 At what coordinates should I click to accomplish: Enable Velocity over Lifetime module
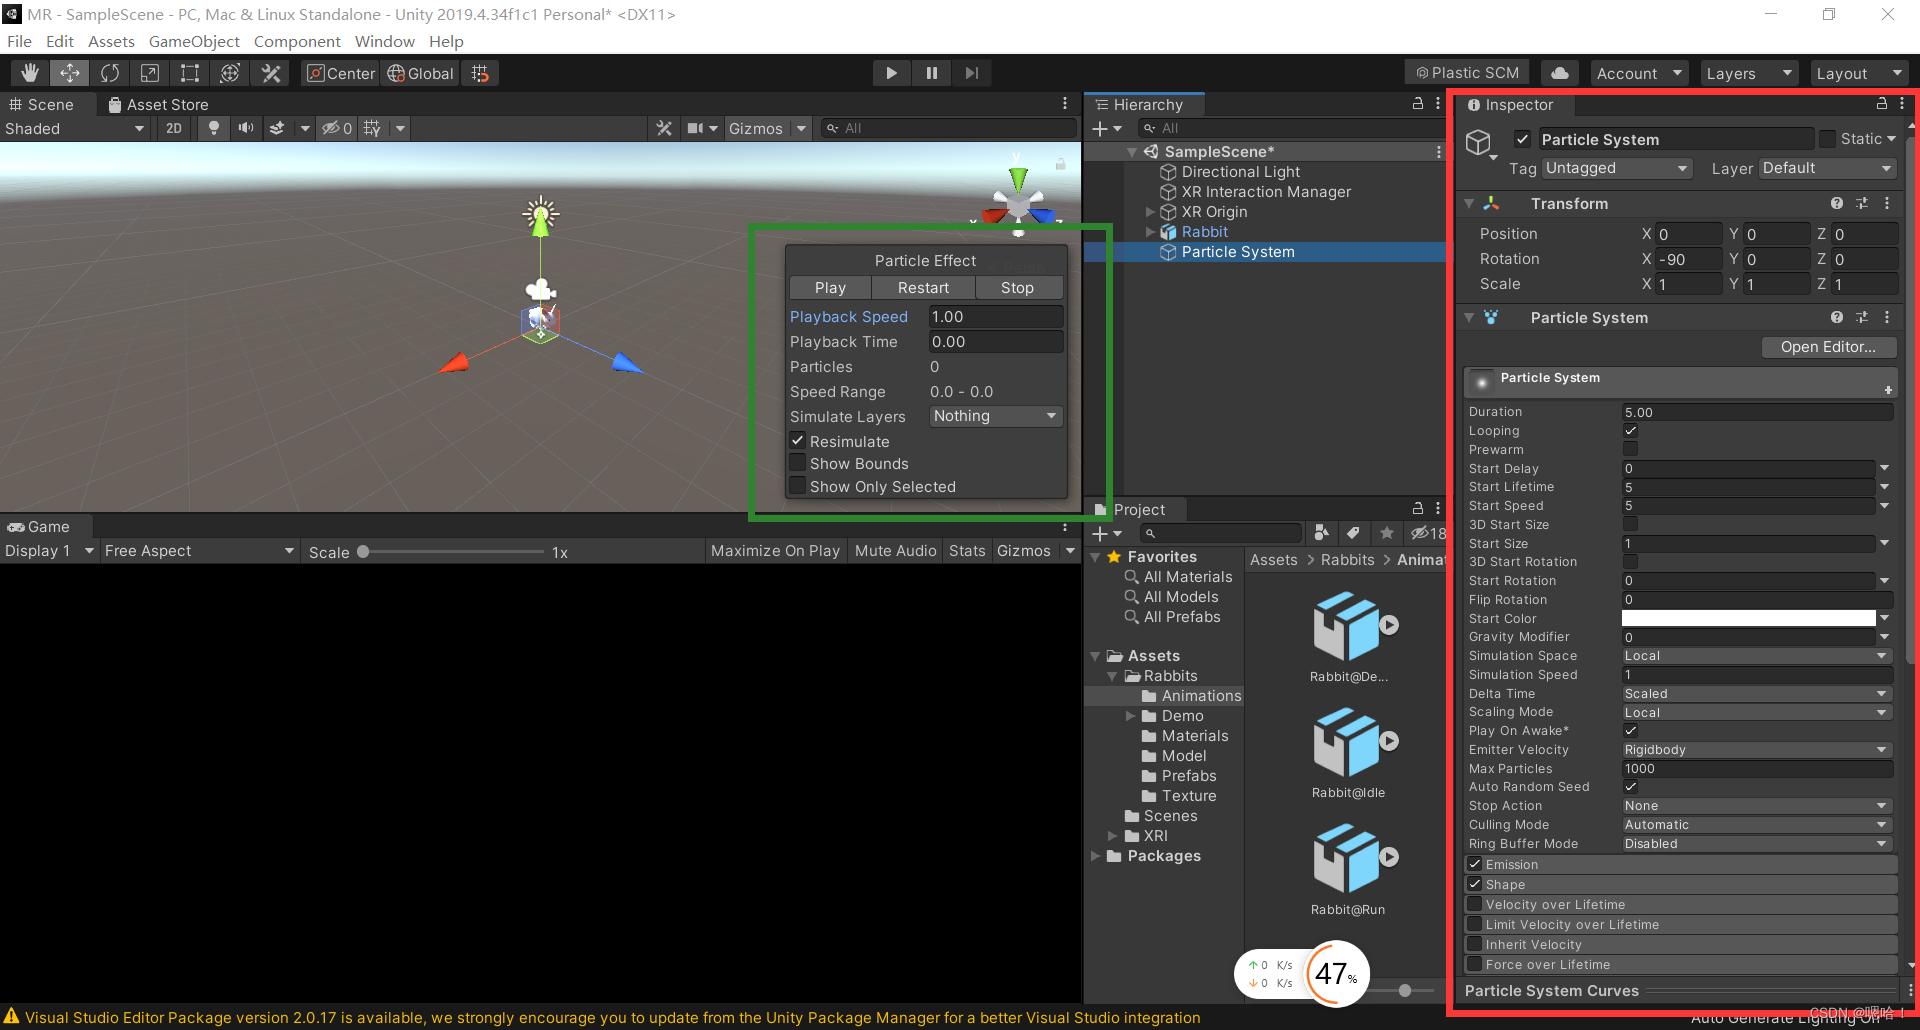1474,904
